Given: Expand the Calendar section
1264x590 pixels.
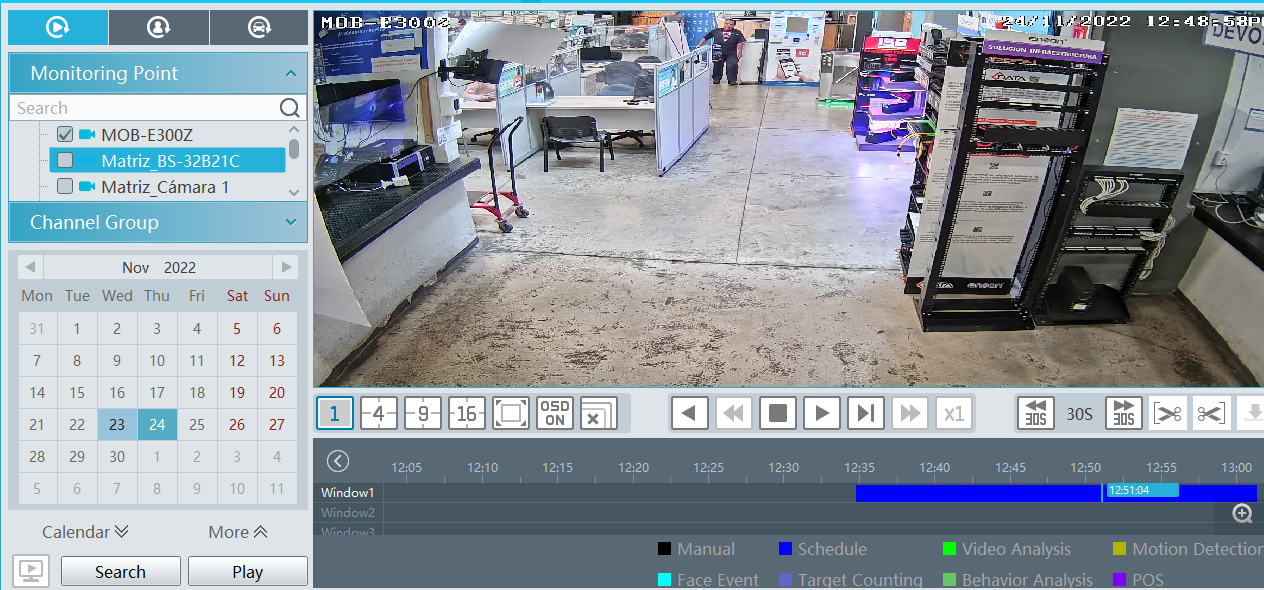Looking at the screenshot, I should point(85,532).
